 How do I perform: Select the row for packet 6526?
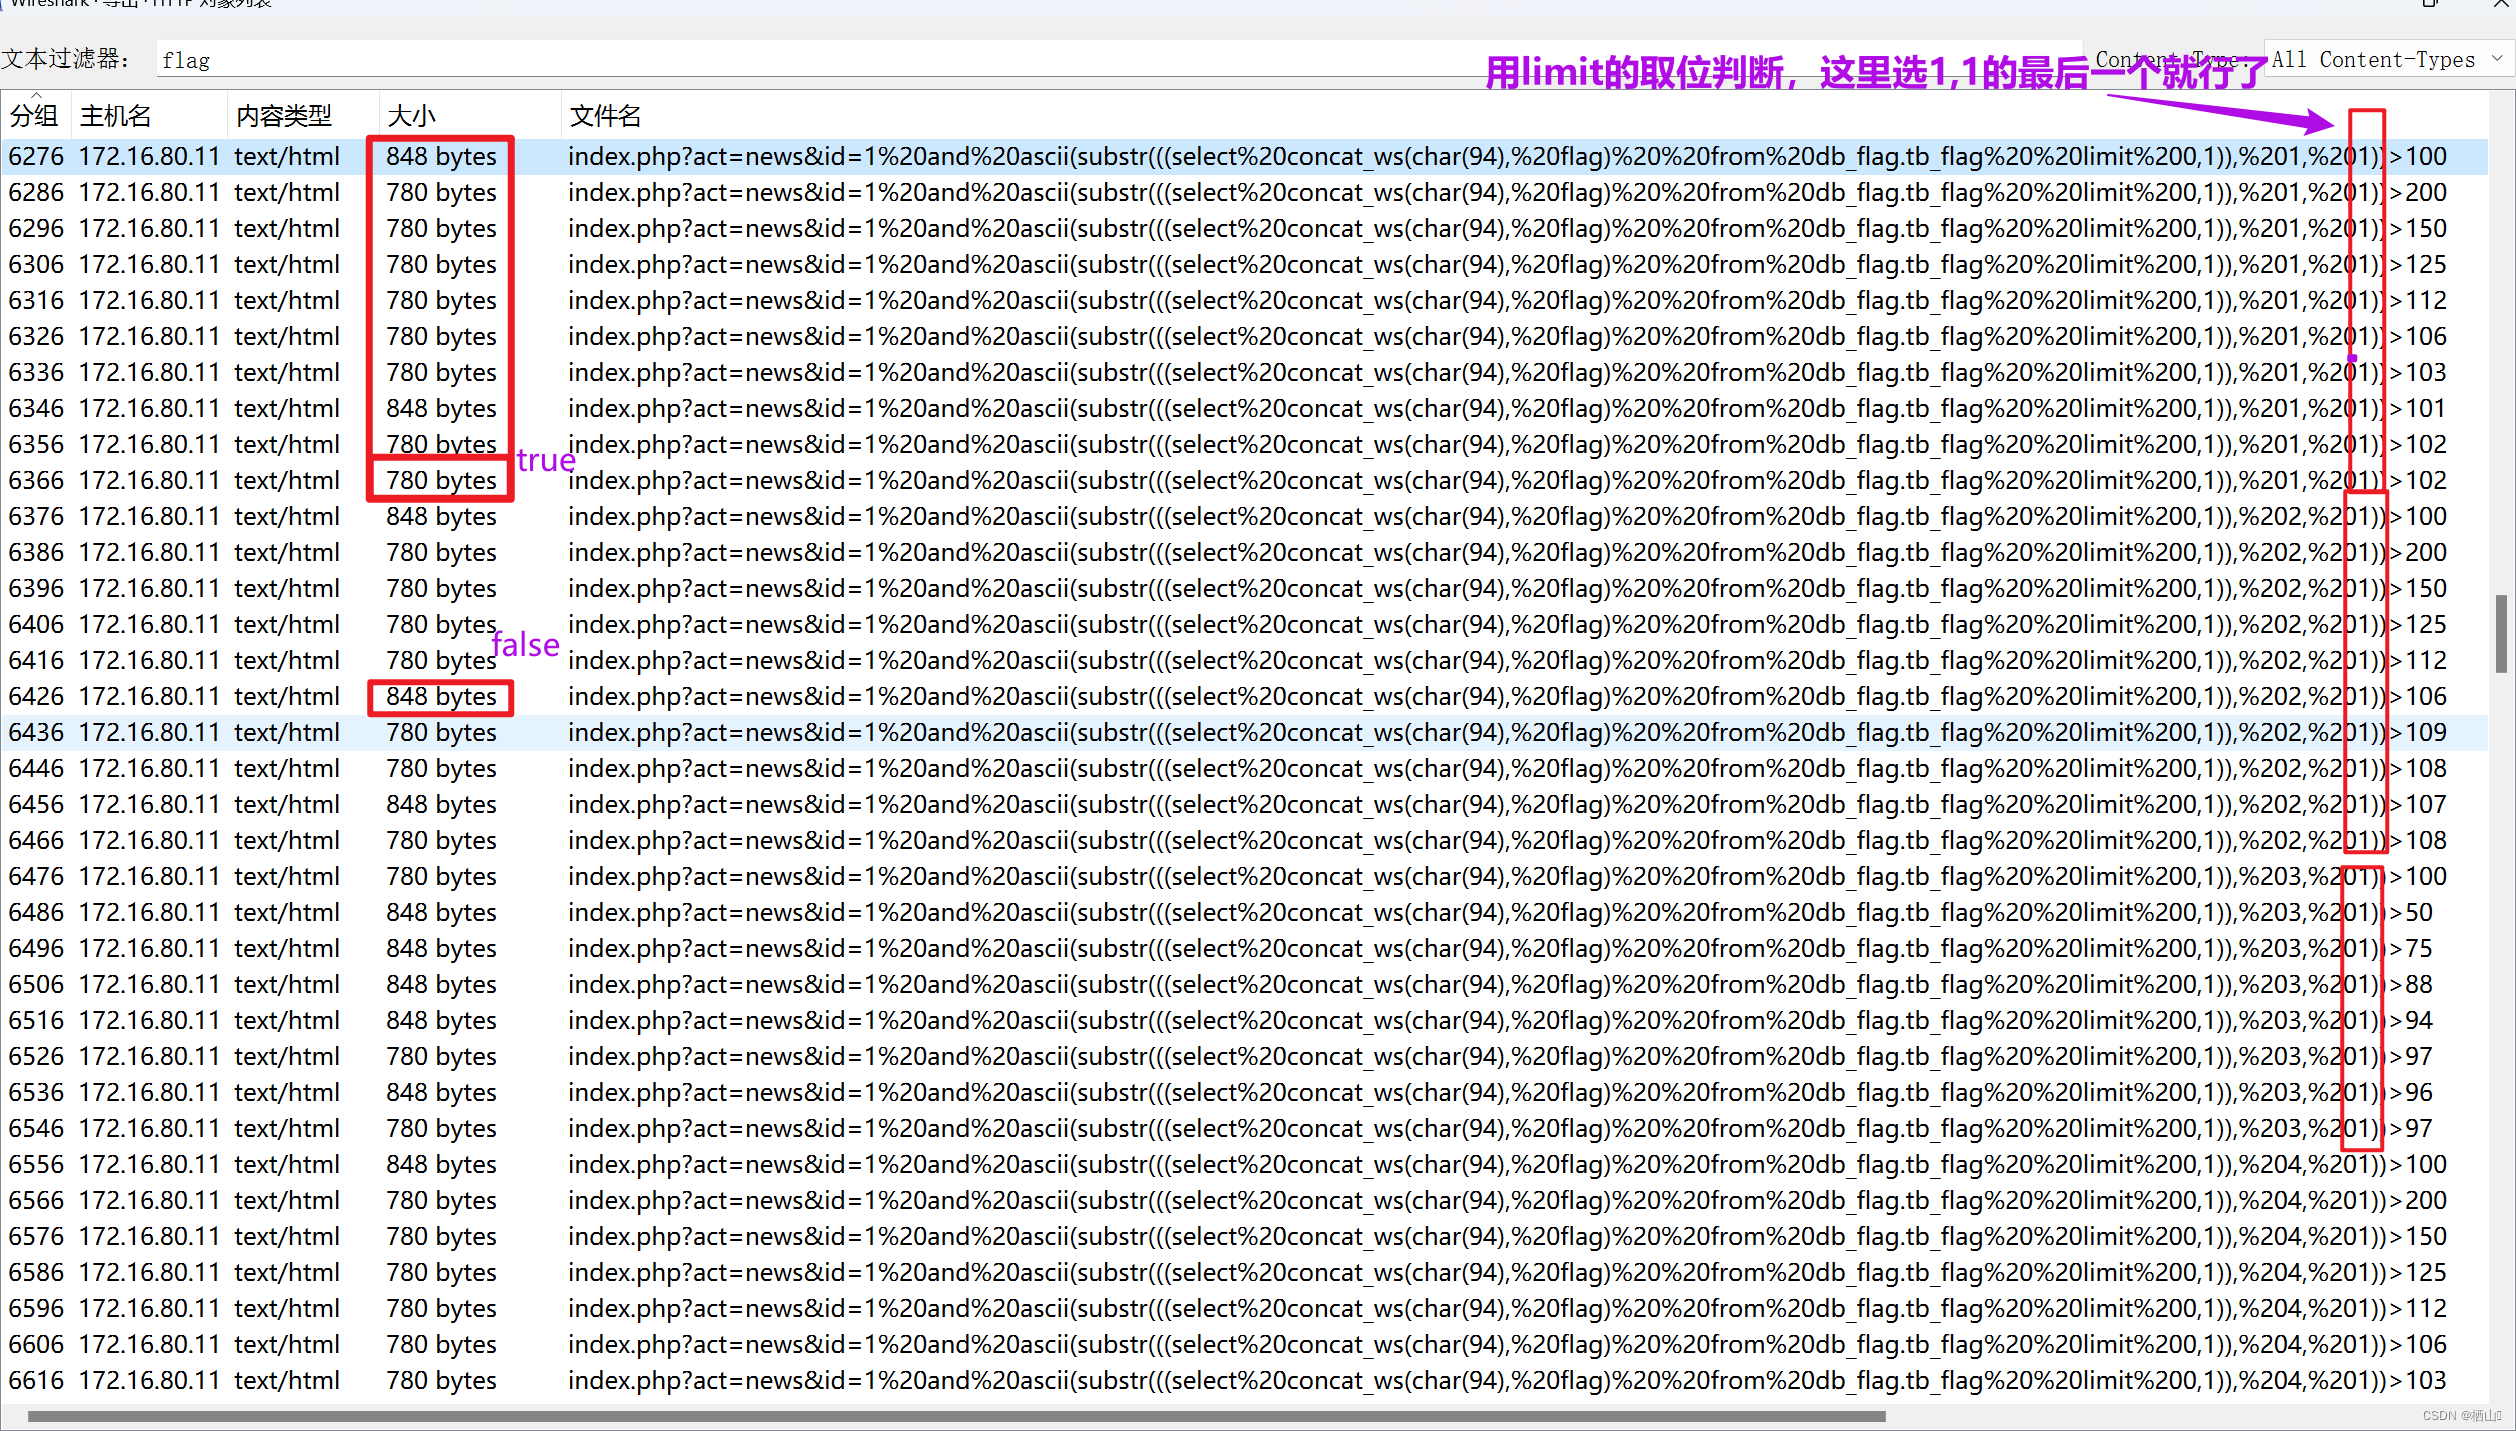coord(1244,1056)
